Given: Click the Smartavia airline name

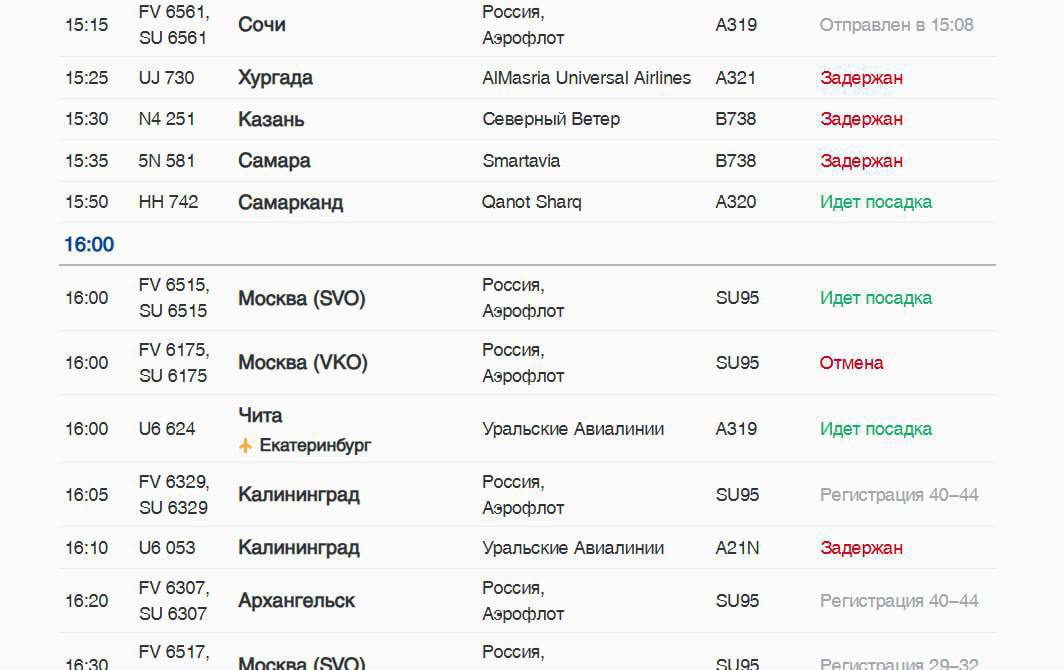Looking at the screenshot, I should (521, 161).
